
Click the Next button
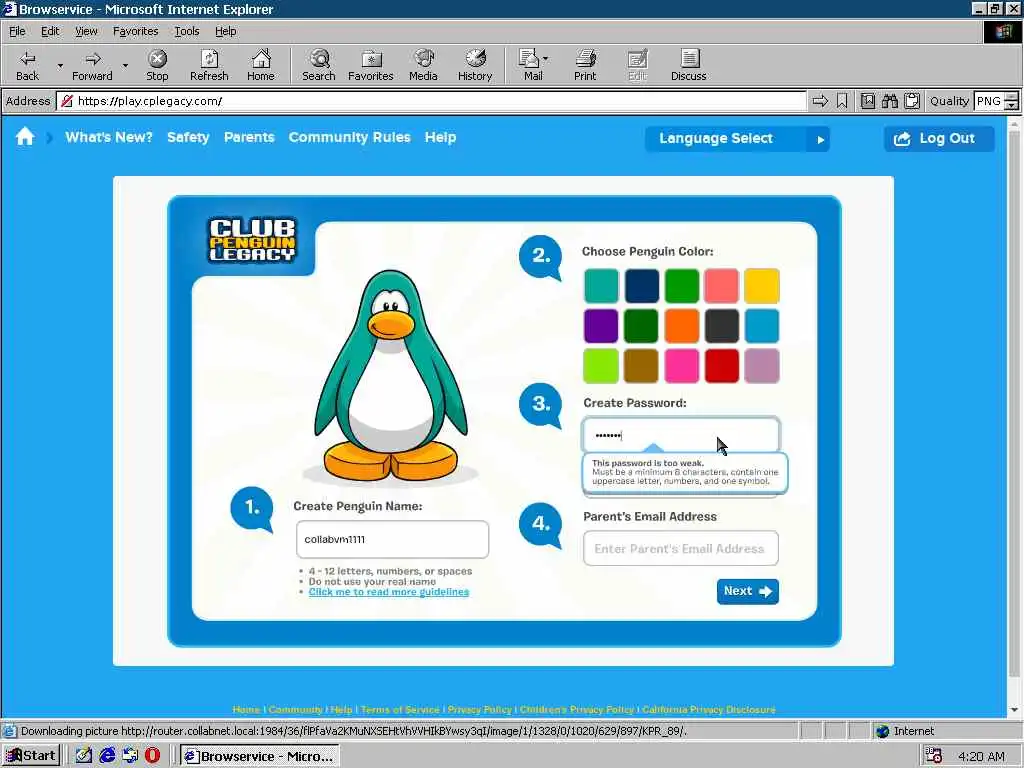coord(747,591)
